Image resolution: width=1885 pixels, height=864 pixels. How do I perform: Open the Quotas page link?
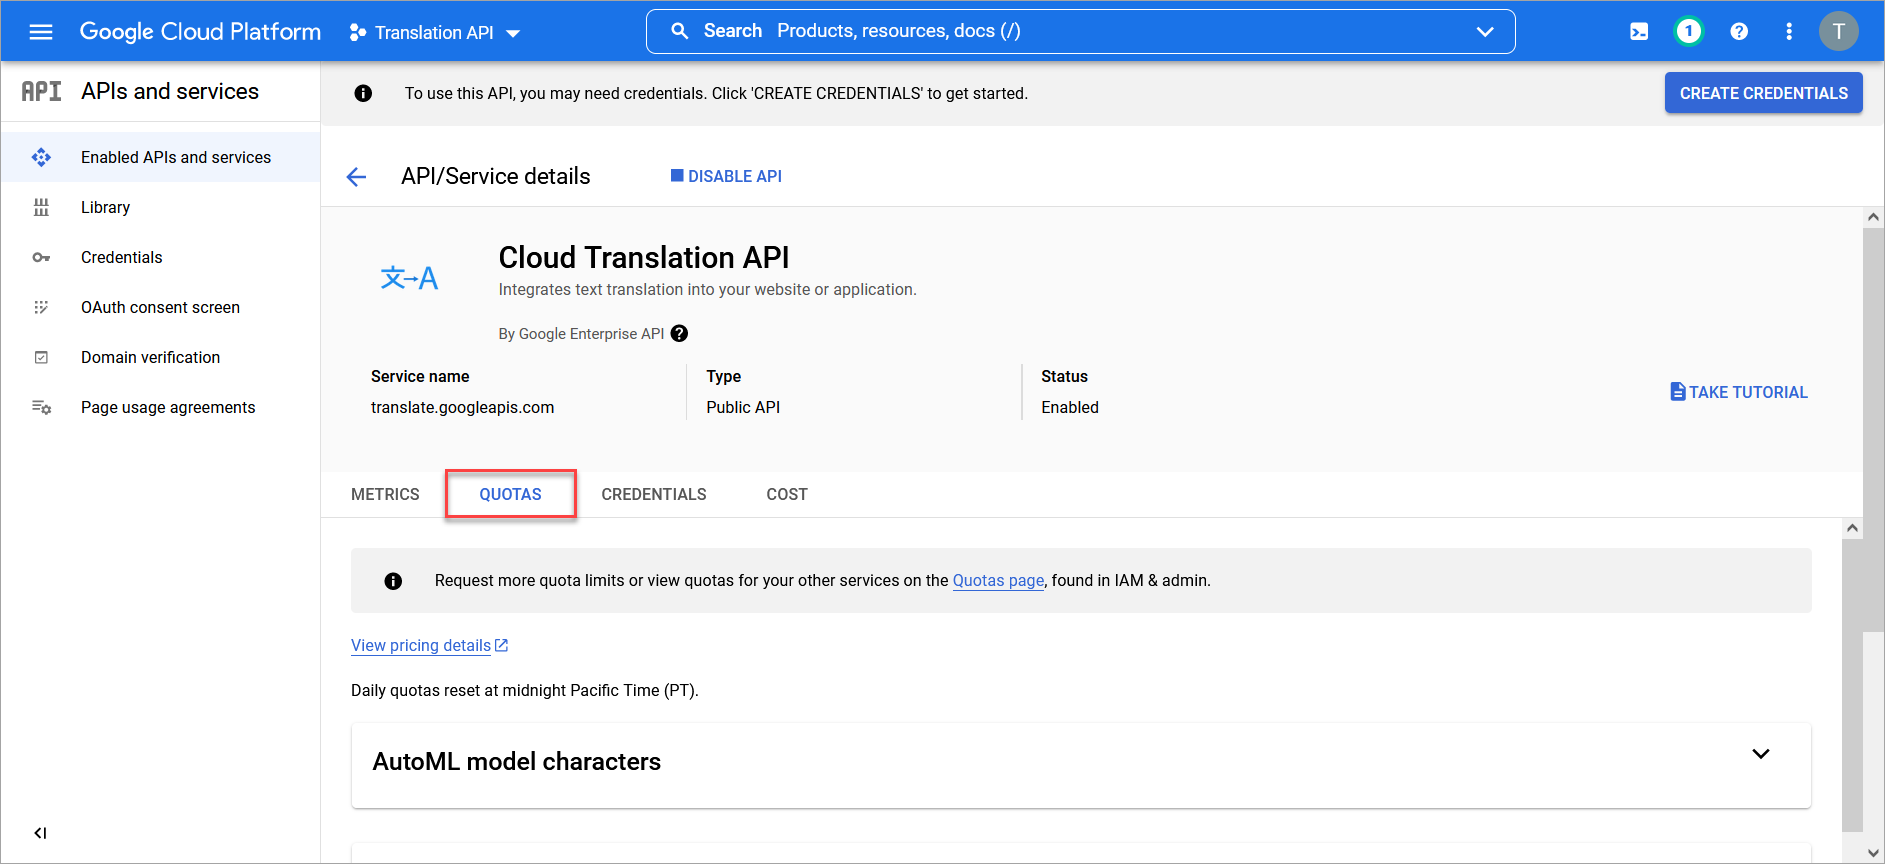[998, 580]
